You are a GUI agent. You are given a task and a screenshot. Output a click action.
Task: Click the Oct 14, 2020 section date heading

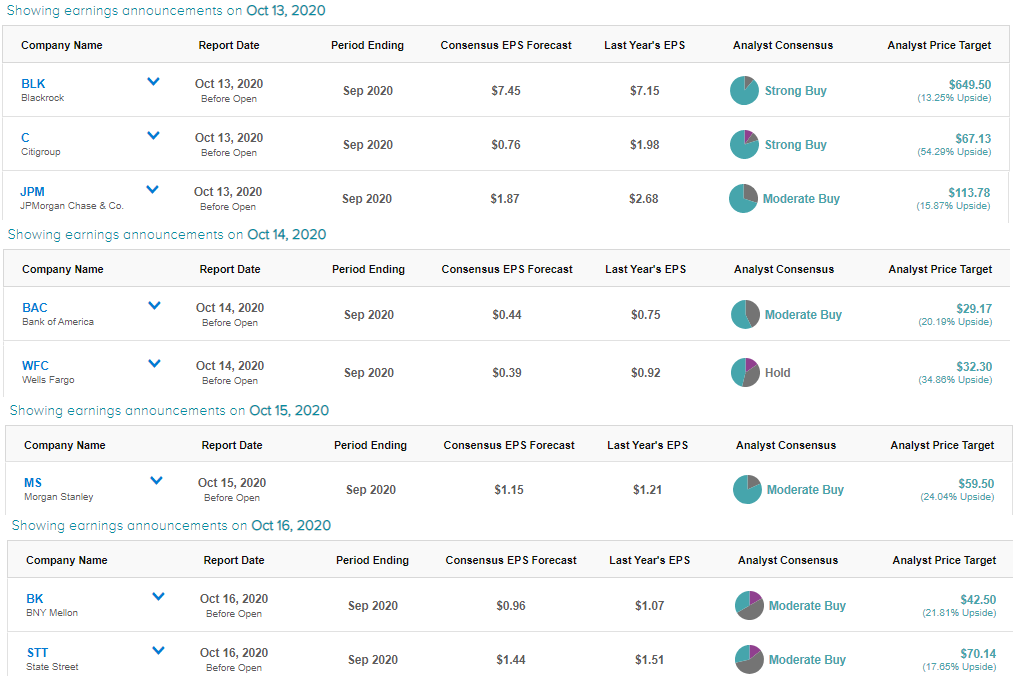click(287, 235)
